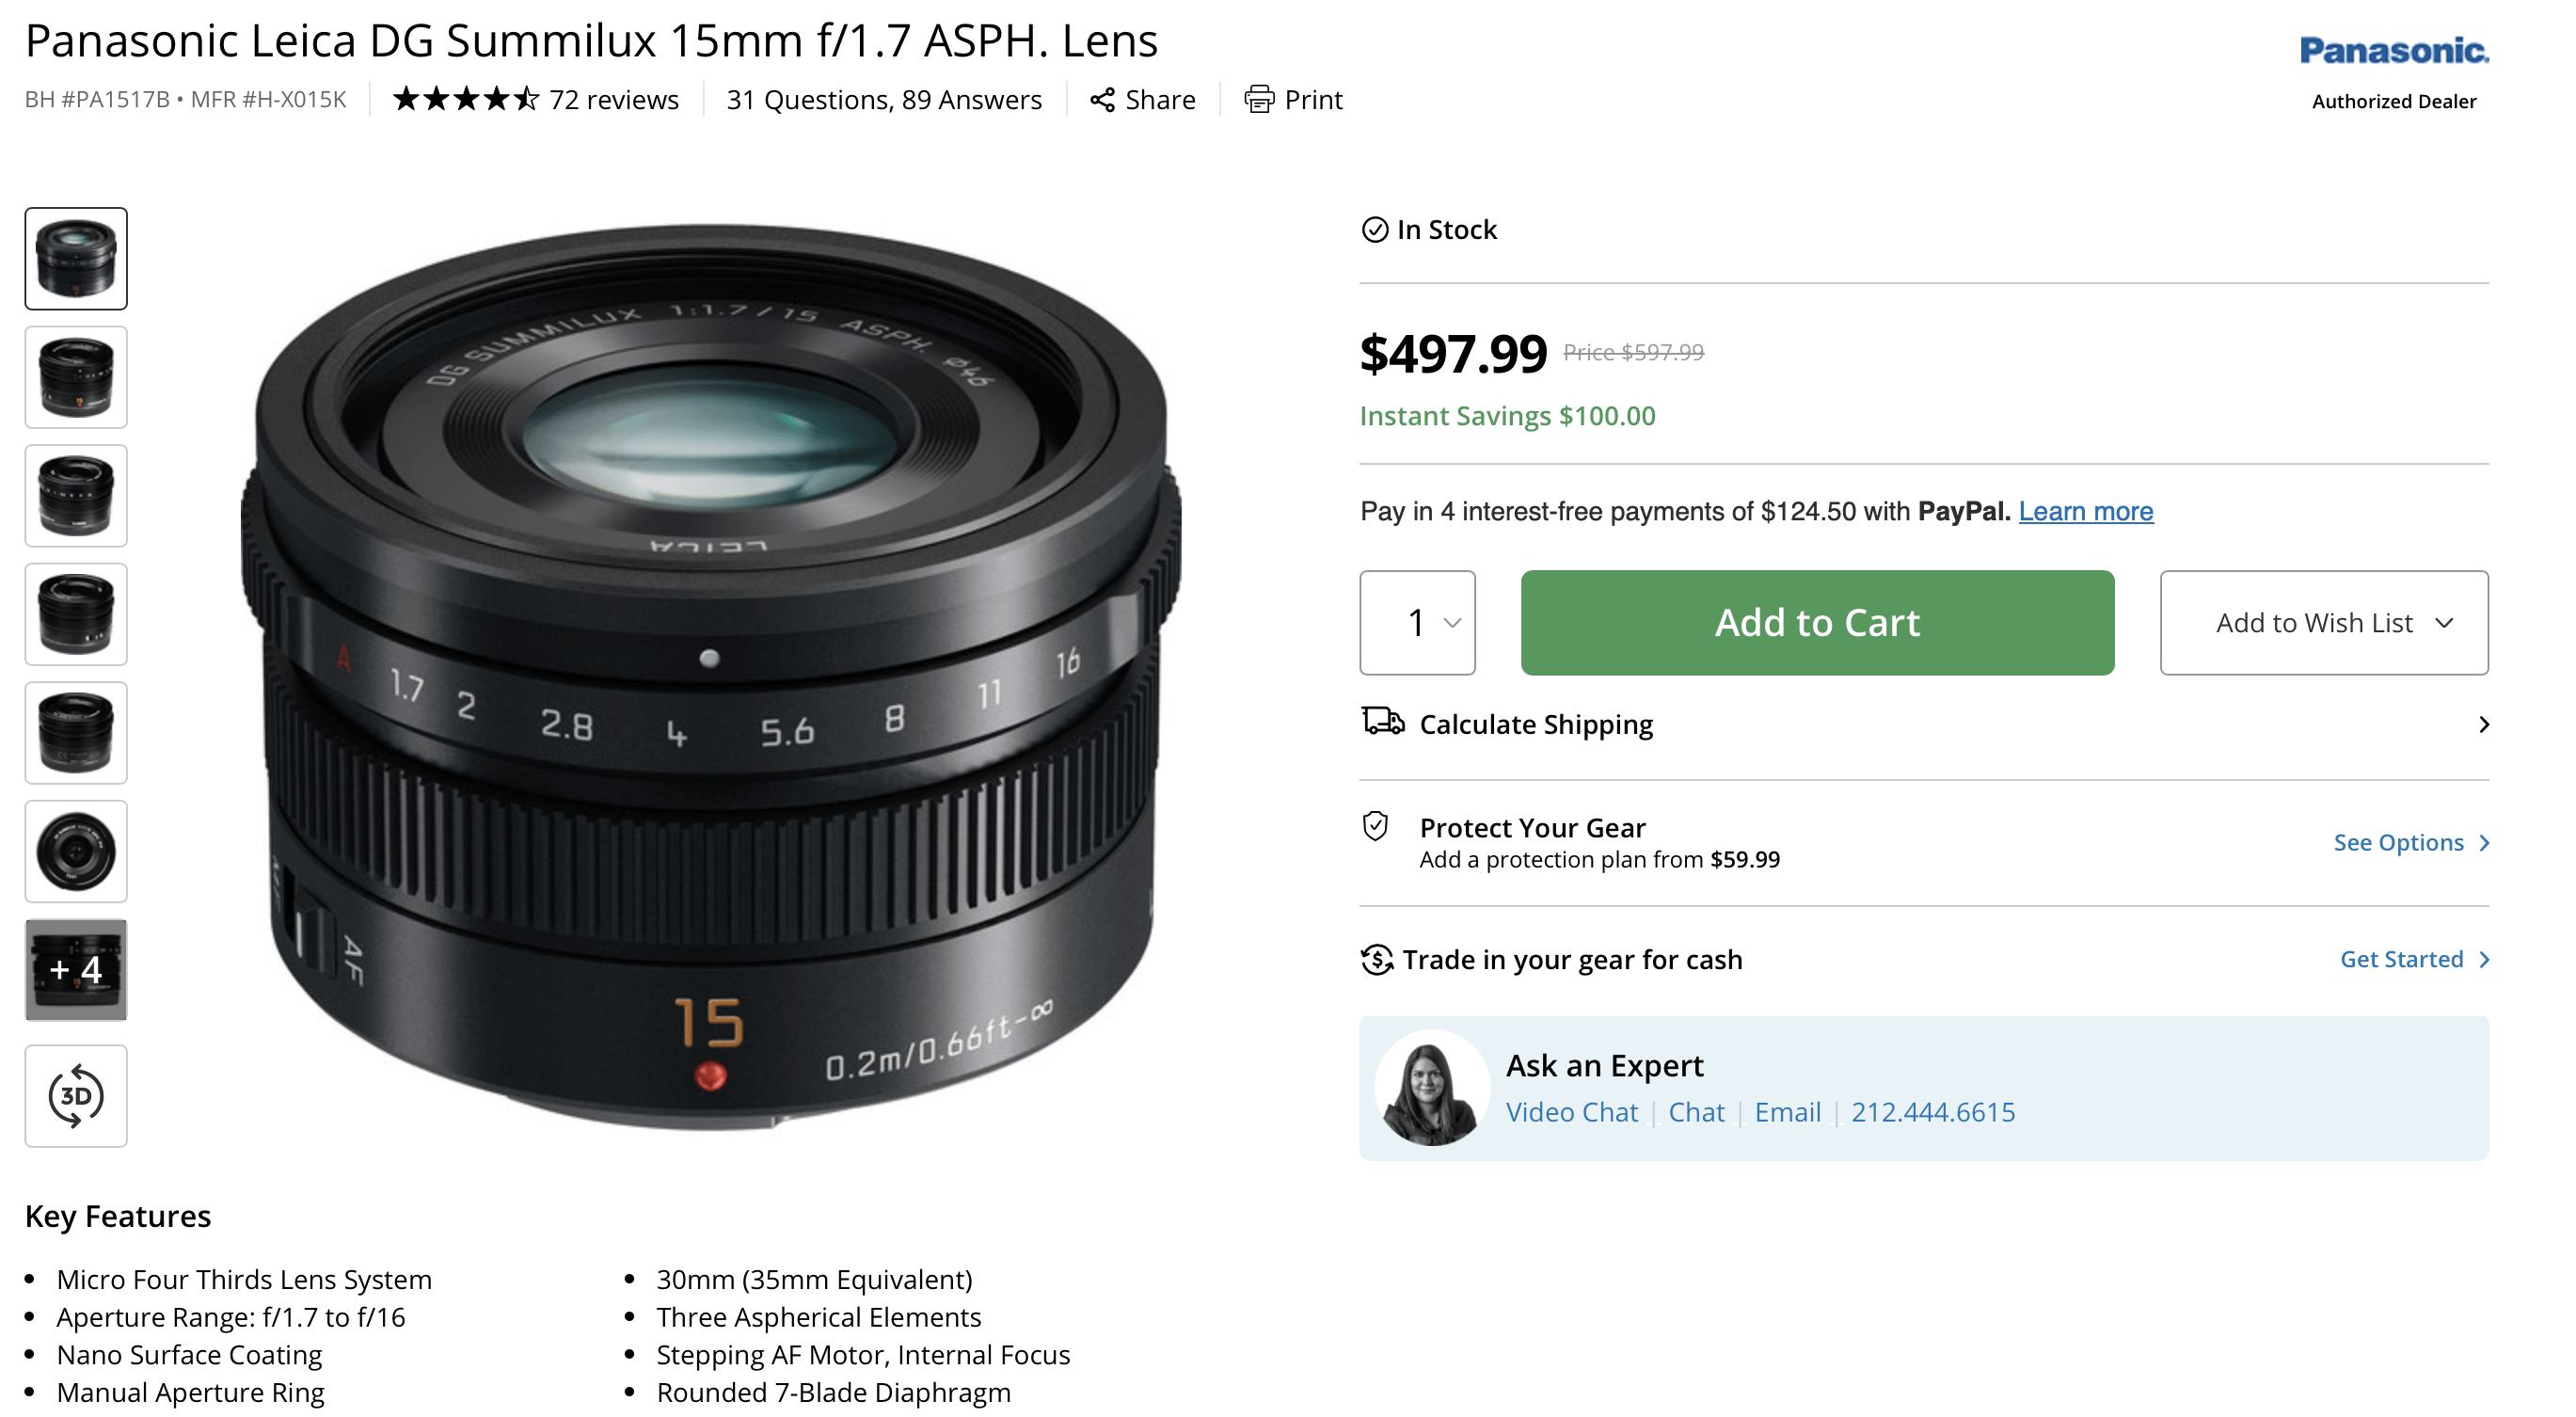View 31 Questions, 89 Answers
Image resolution: width=2576 pixels, height=1417 pixels.
pyautogui.click(x=884, y=99)
